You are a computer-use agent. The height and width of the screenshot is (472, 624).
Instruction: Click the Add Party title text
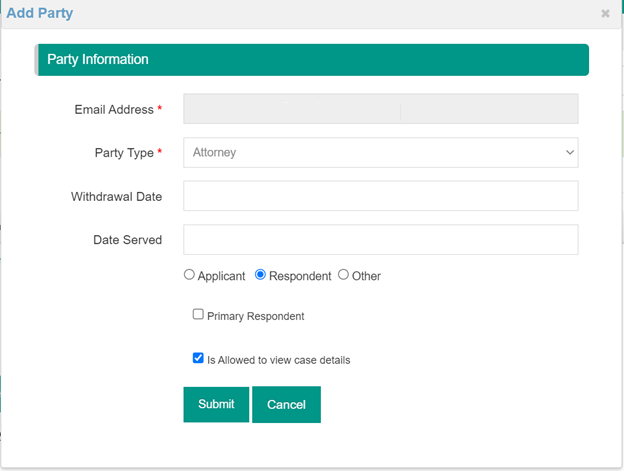click(x=40, y=13)
